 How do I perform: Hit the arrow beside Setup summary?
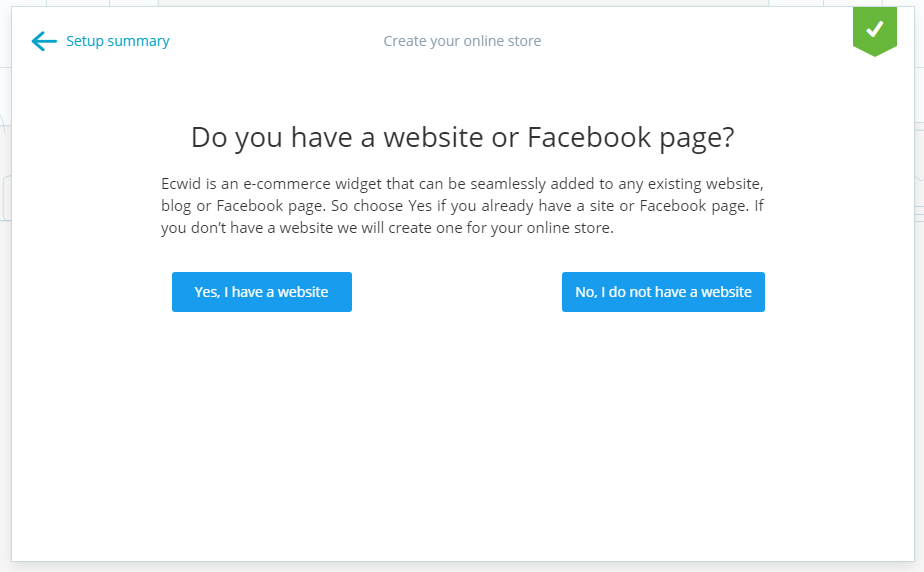[44, 41]
